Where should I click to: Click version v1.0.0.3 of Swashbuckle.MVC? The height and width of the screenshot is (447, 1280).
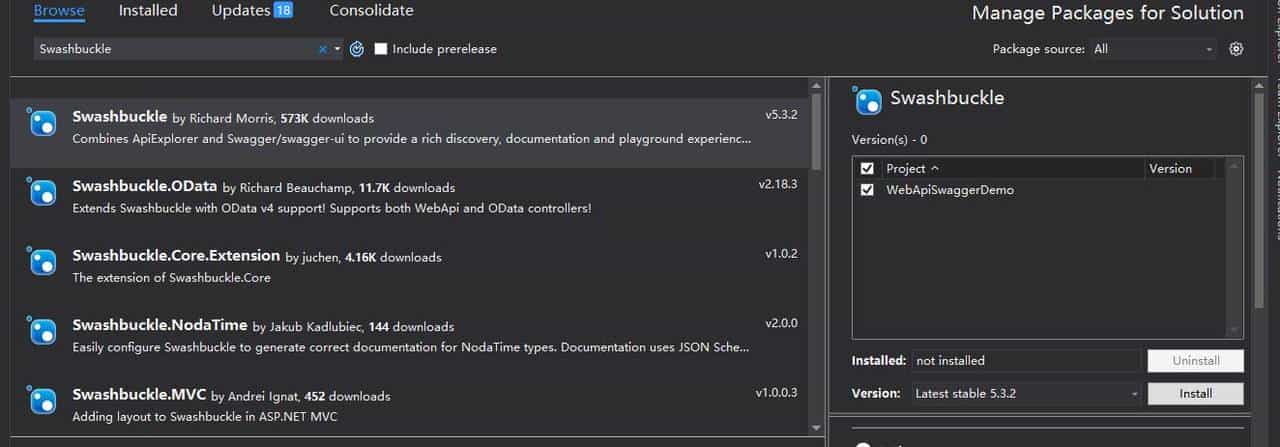click(x=776, y=393)
